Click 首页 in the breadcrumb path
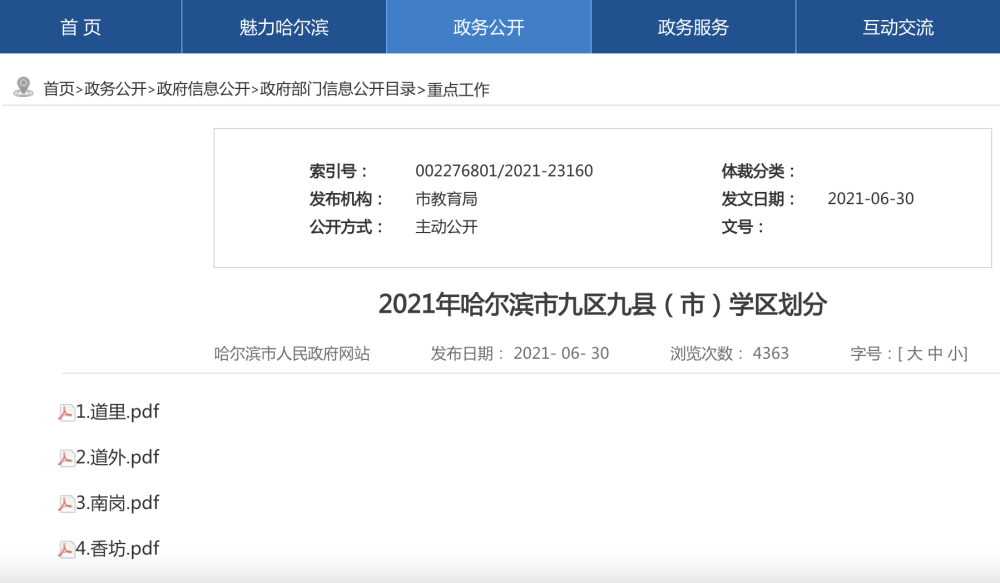Viewport: 1000px width, 583px height. tap(59, 89)
